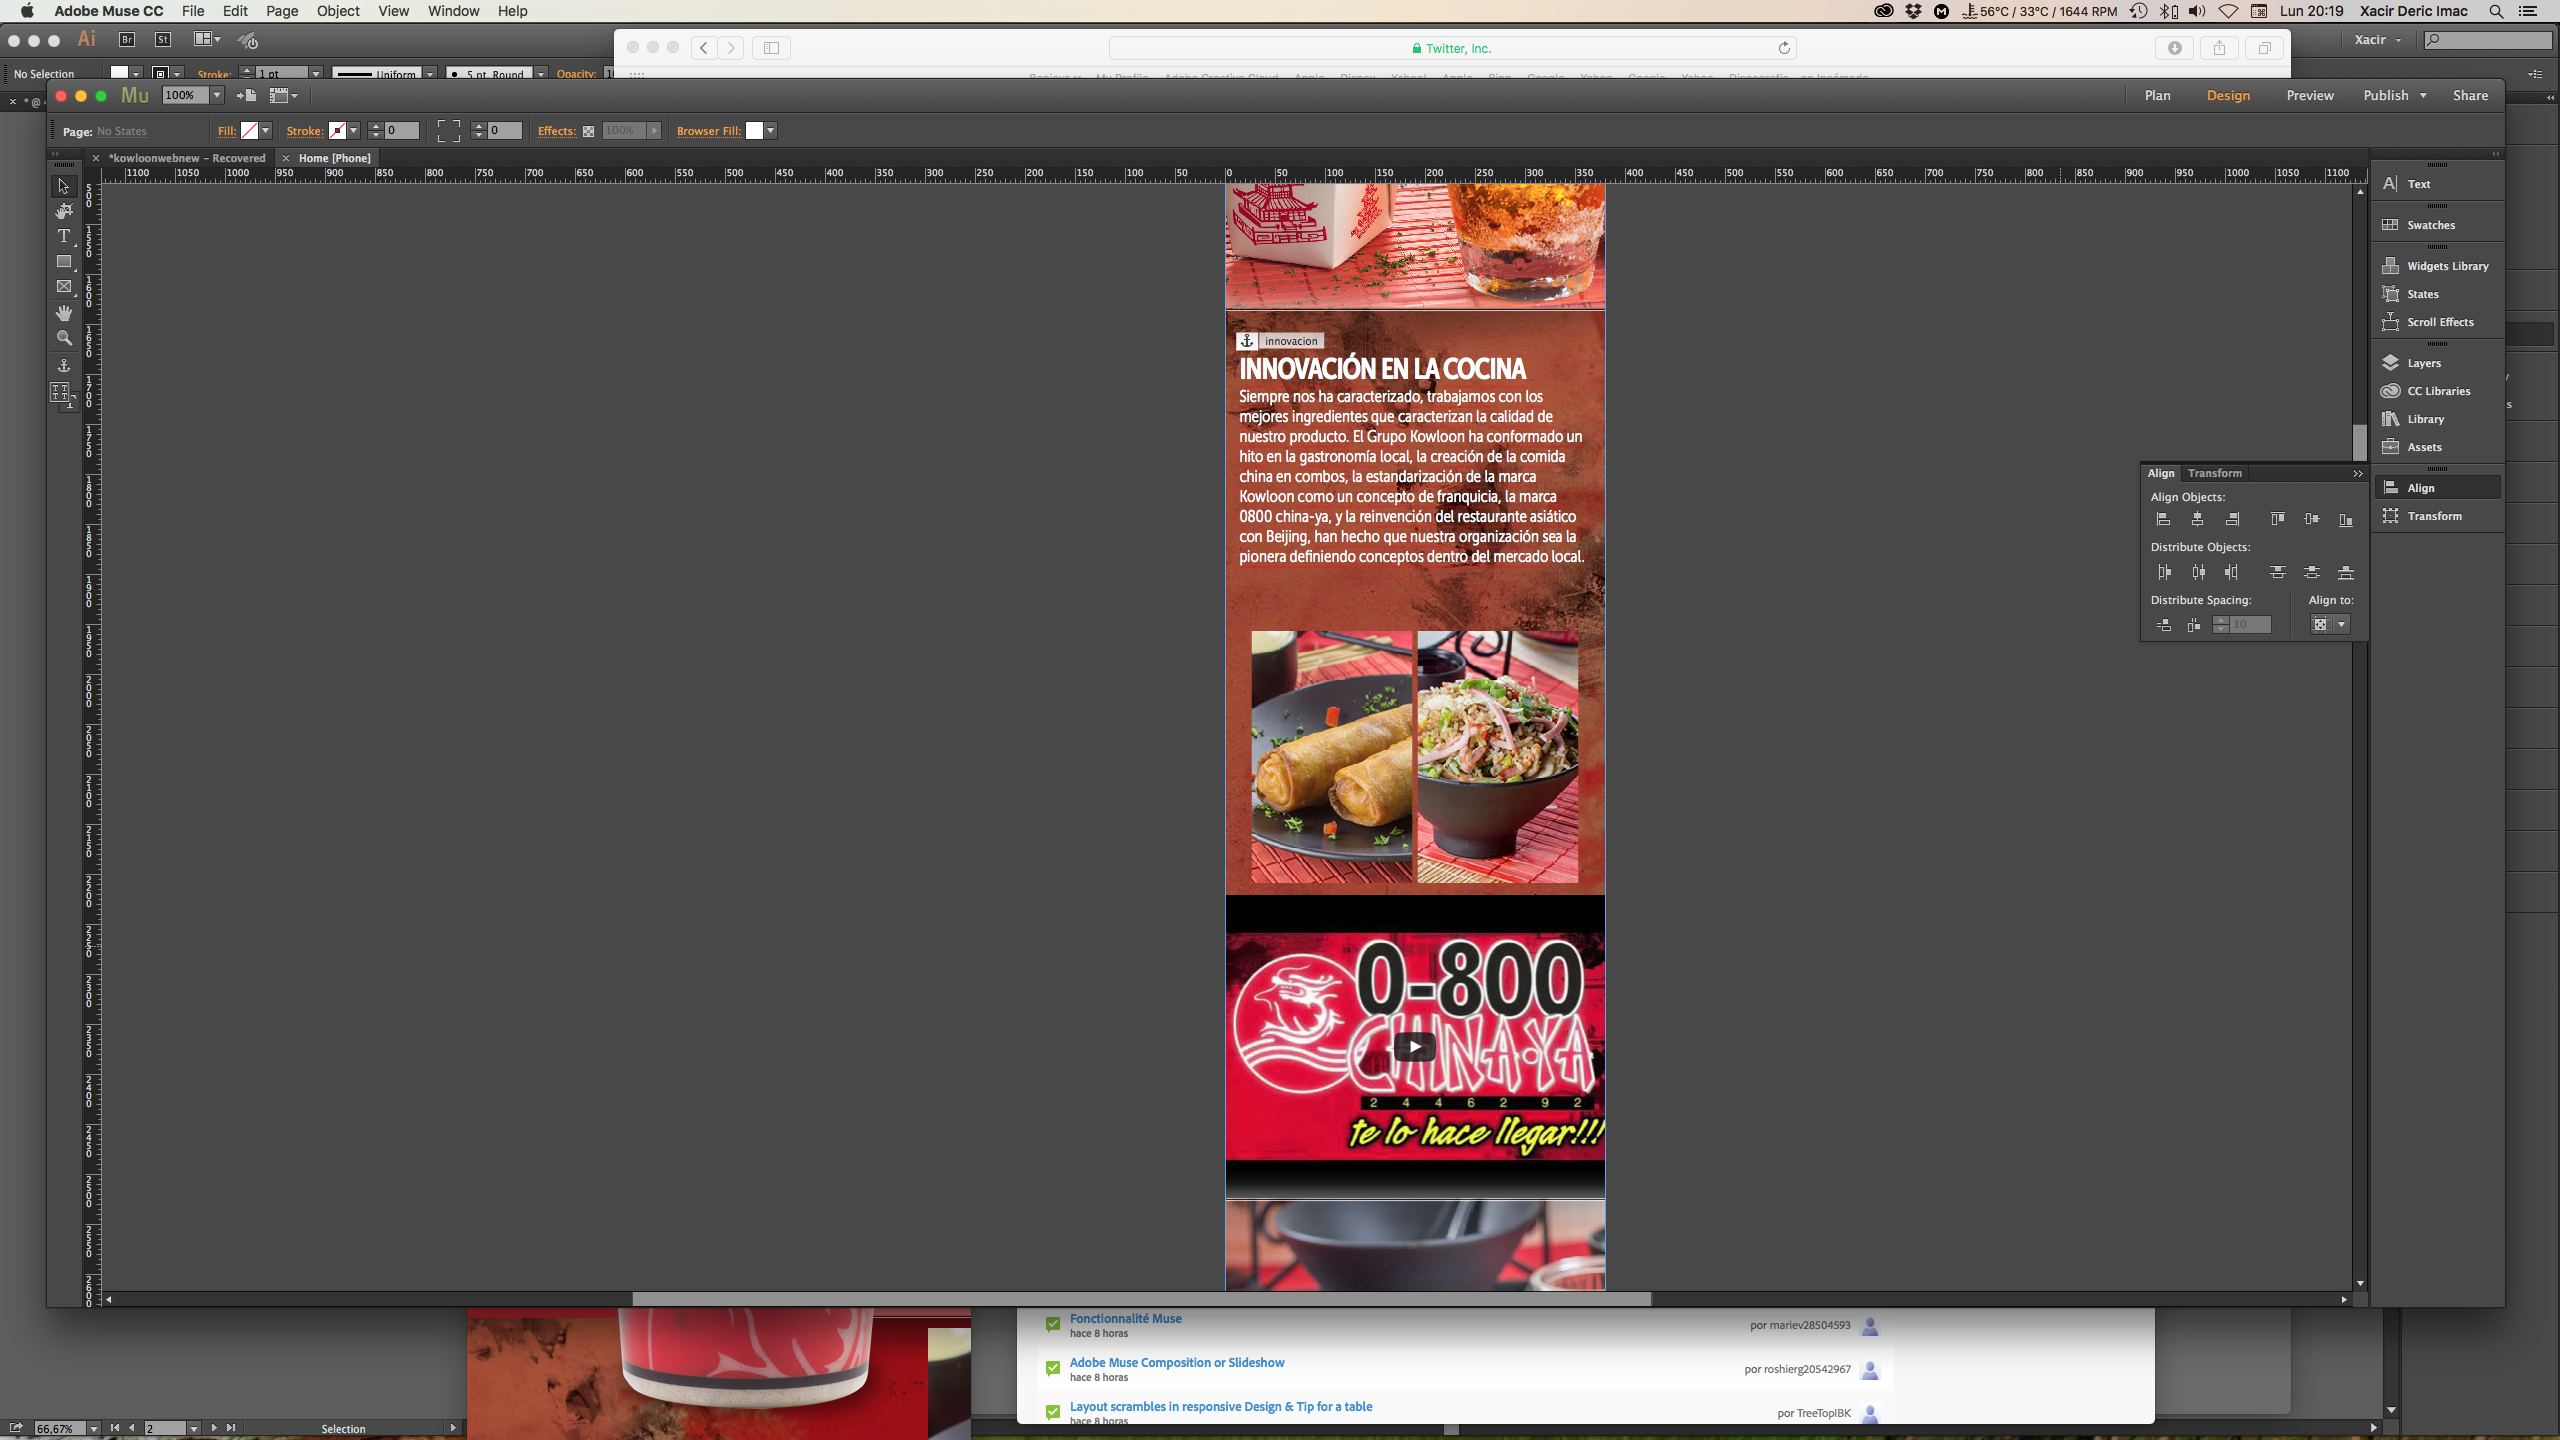This screenshot has width=2560, height=1440.
Task: Select the Rectangle tool
Action: (64, 261)
